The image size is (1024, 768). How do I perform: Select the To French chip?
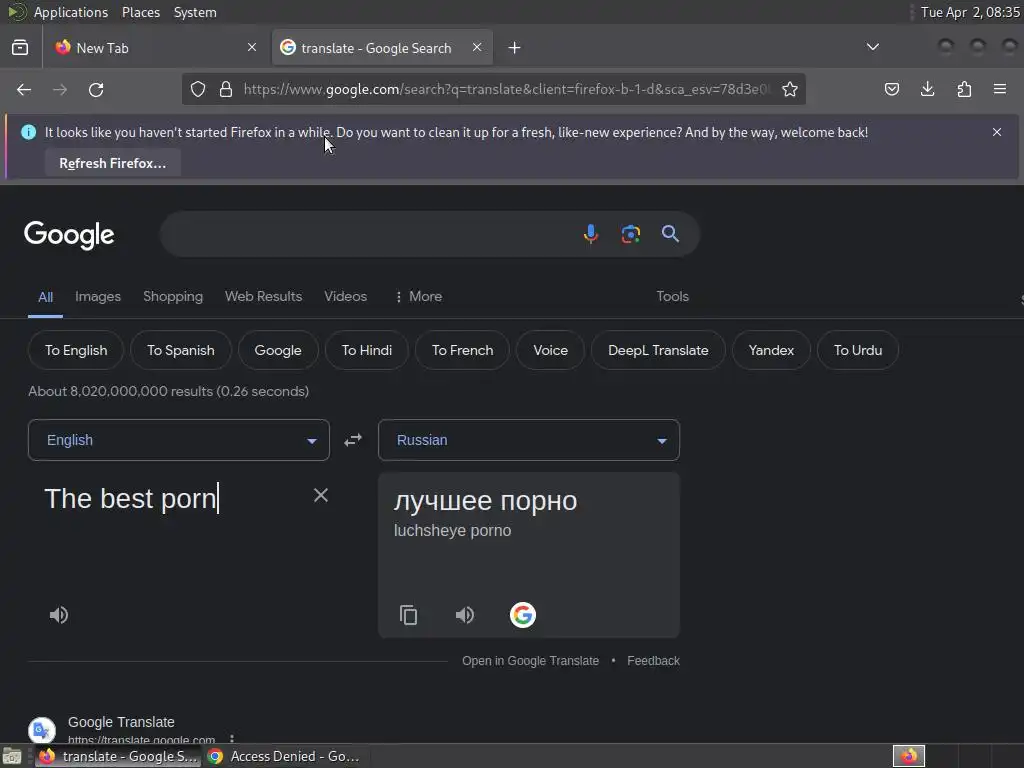pos(462,351)
